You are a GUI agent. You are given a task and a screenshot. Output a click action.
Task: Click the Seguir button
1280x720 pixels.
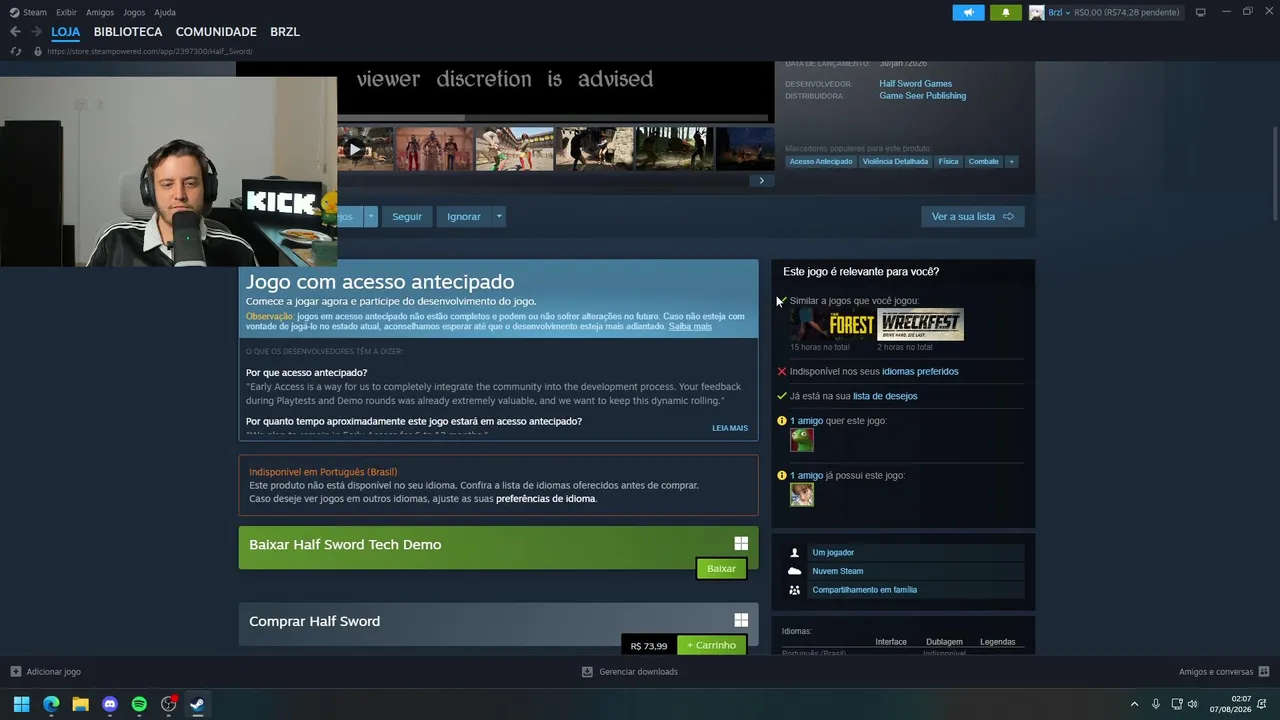(407, 216)
